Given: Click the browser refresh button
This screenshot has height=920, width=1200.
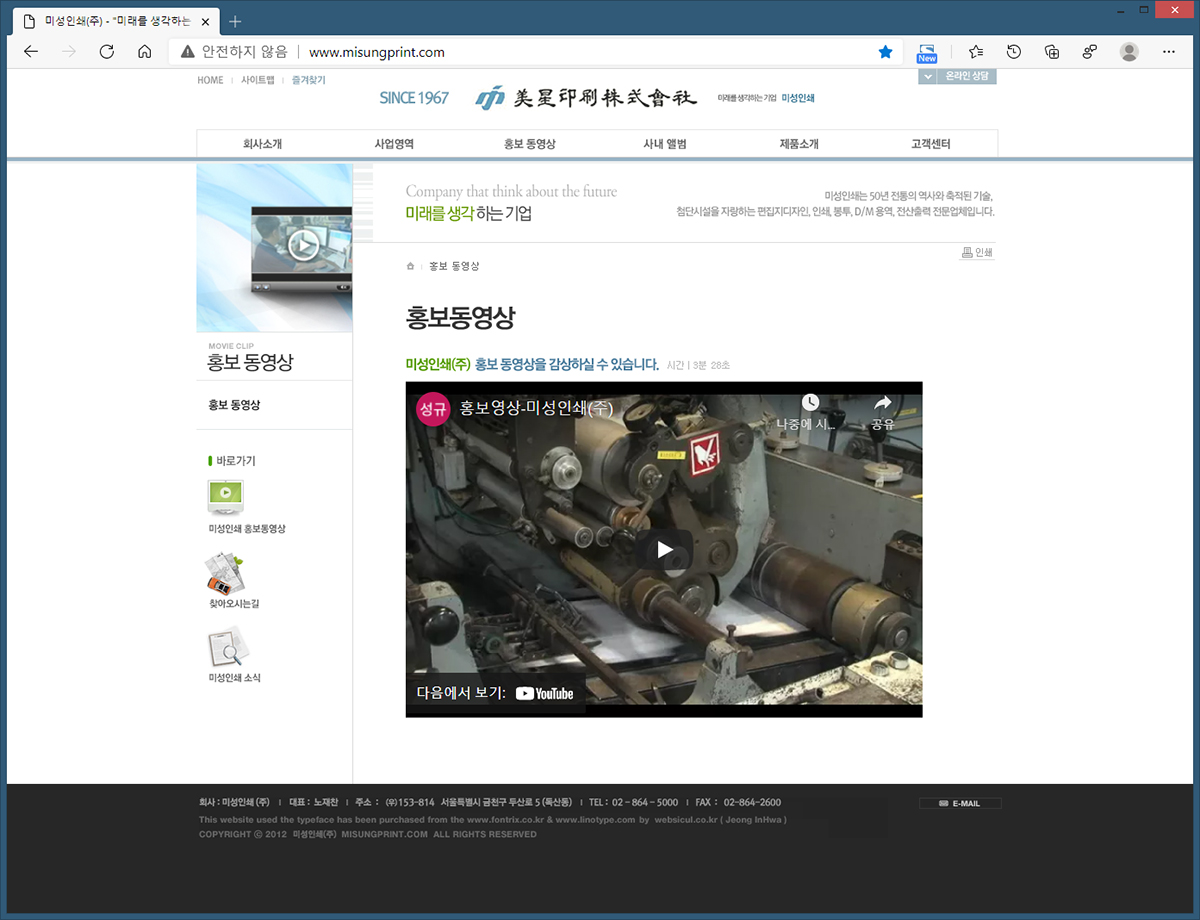Looking at the screenshot, I should (107, 52).
